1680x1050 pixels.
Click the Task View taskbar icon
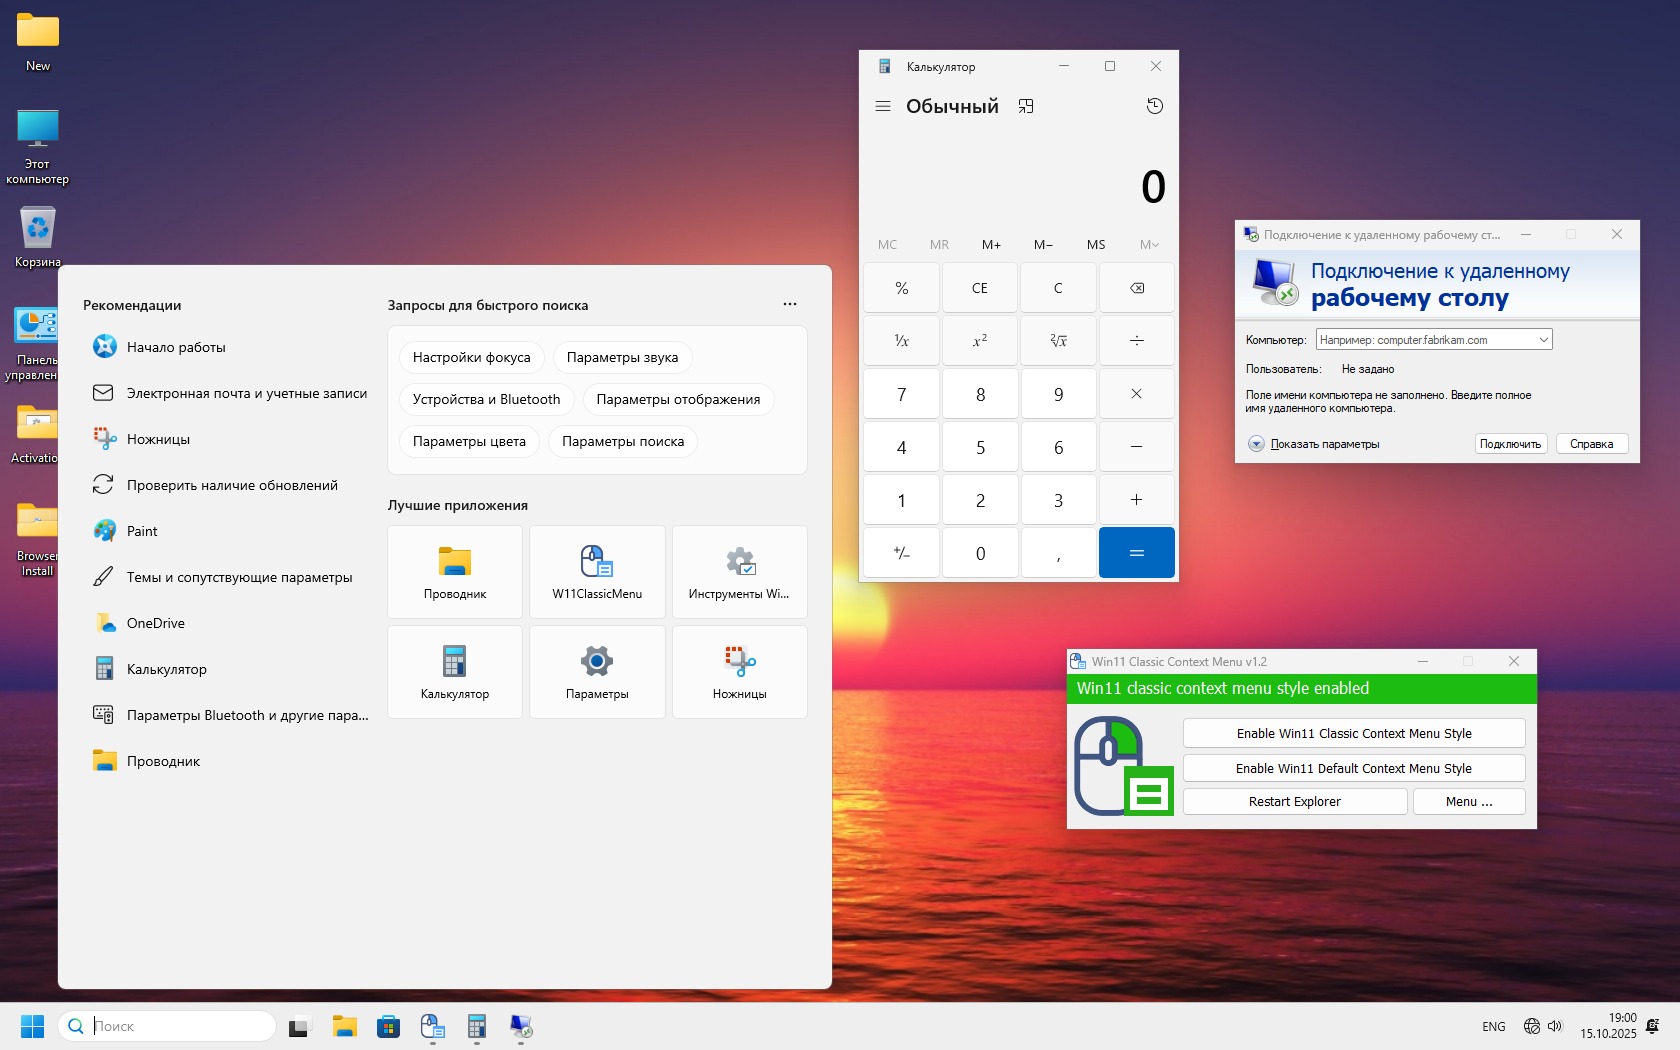[x=299, y=1026]
